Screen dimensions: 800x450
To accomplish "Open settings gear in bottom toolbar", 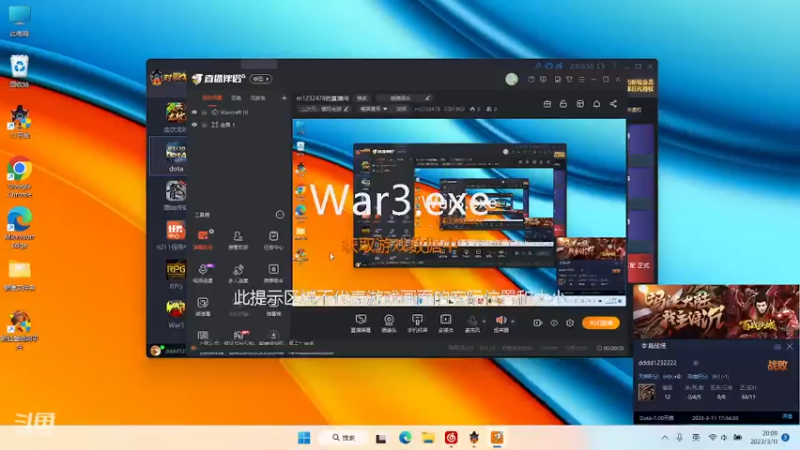I will (570, 323).
